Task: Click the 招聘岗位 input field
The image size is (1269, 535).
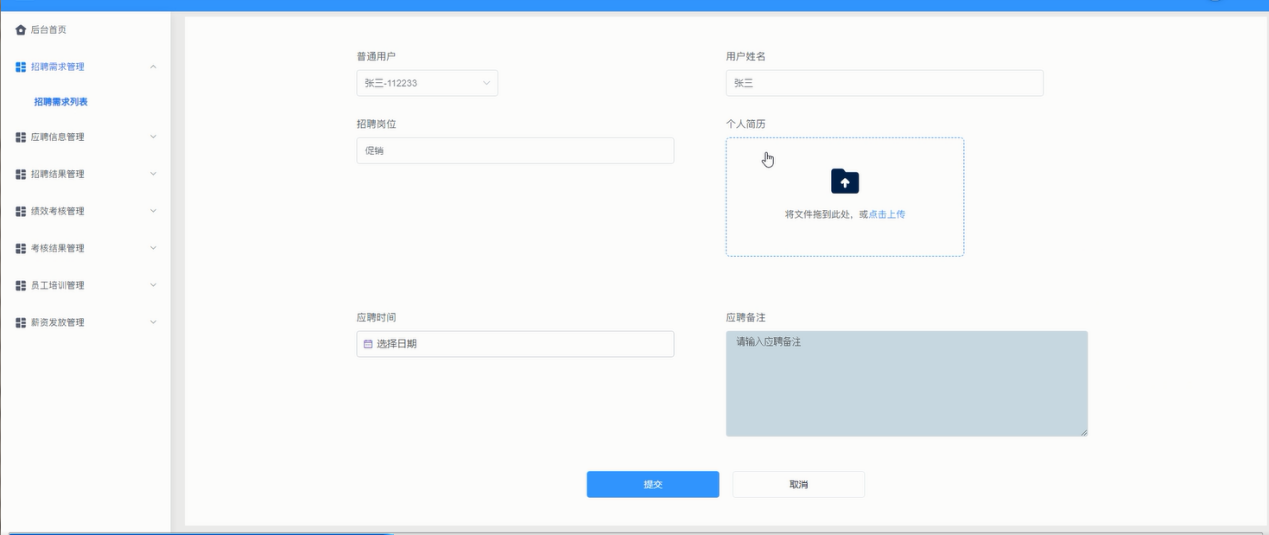Action: [x=515, y=150]
